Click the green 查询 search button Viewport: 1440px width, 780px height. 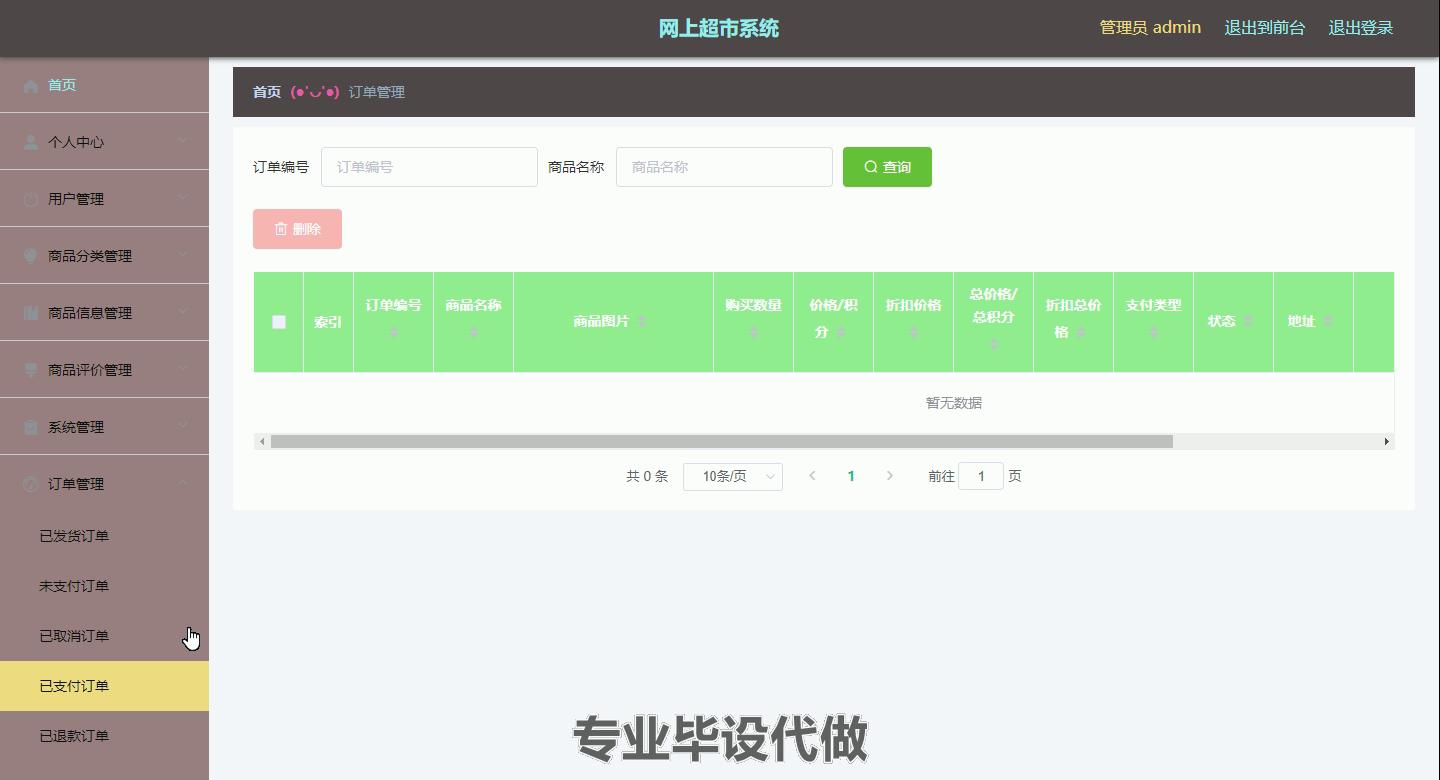coord(887,167)
